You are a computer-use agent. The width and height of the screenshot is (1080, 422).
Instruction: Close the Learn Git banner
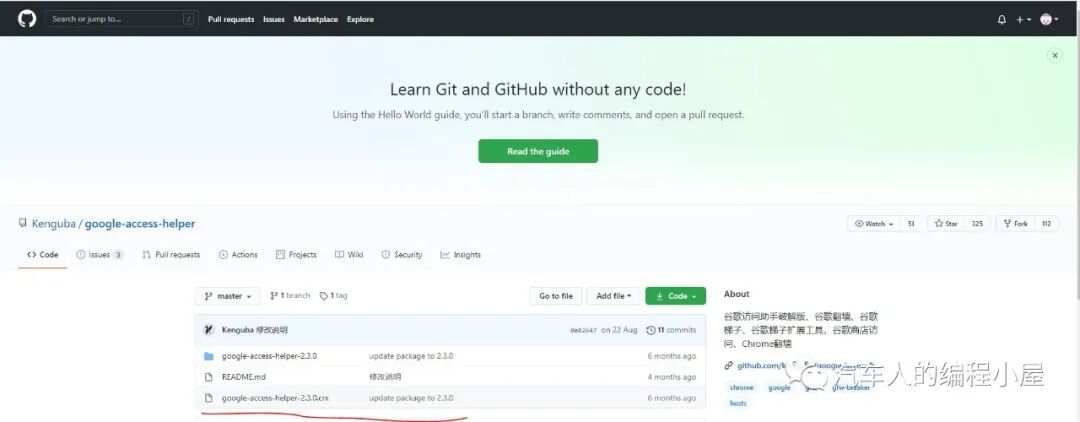point(1055,56)
